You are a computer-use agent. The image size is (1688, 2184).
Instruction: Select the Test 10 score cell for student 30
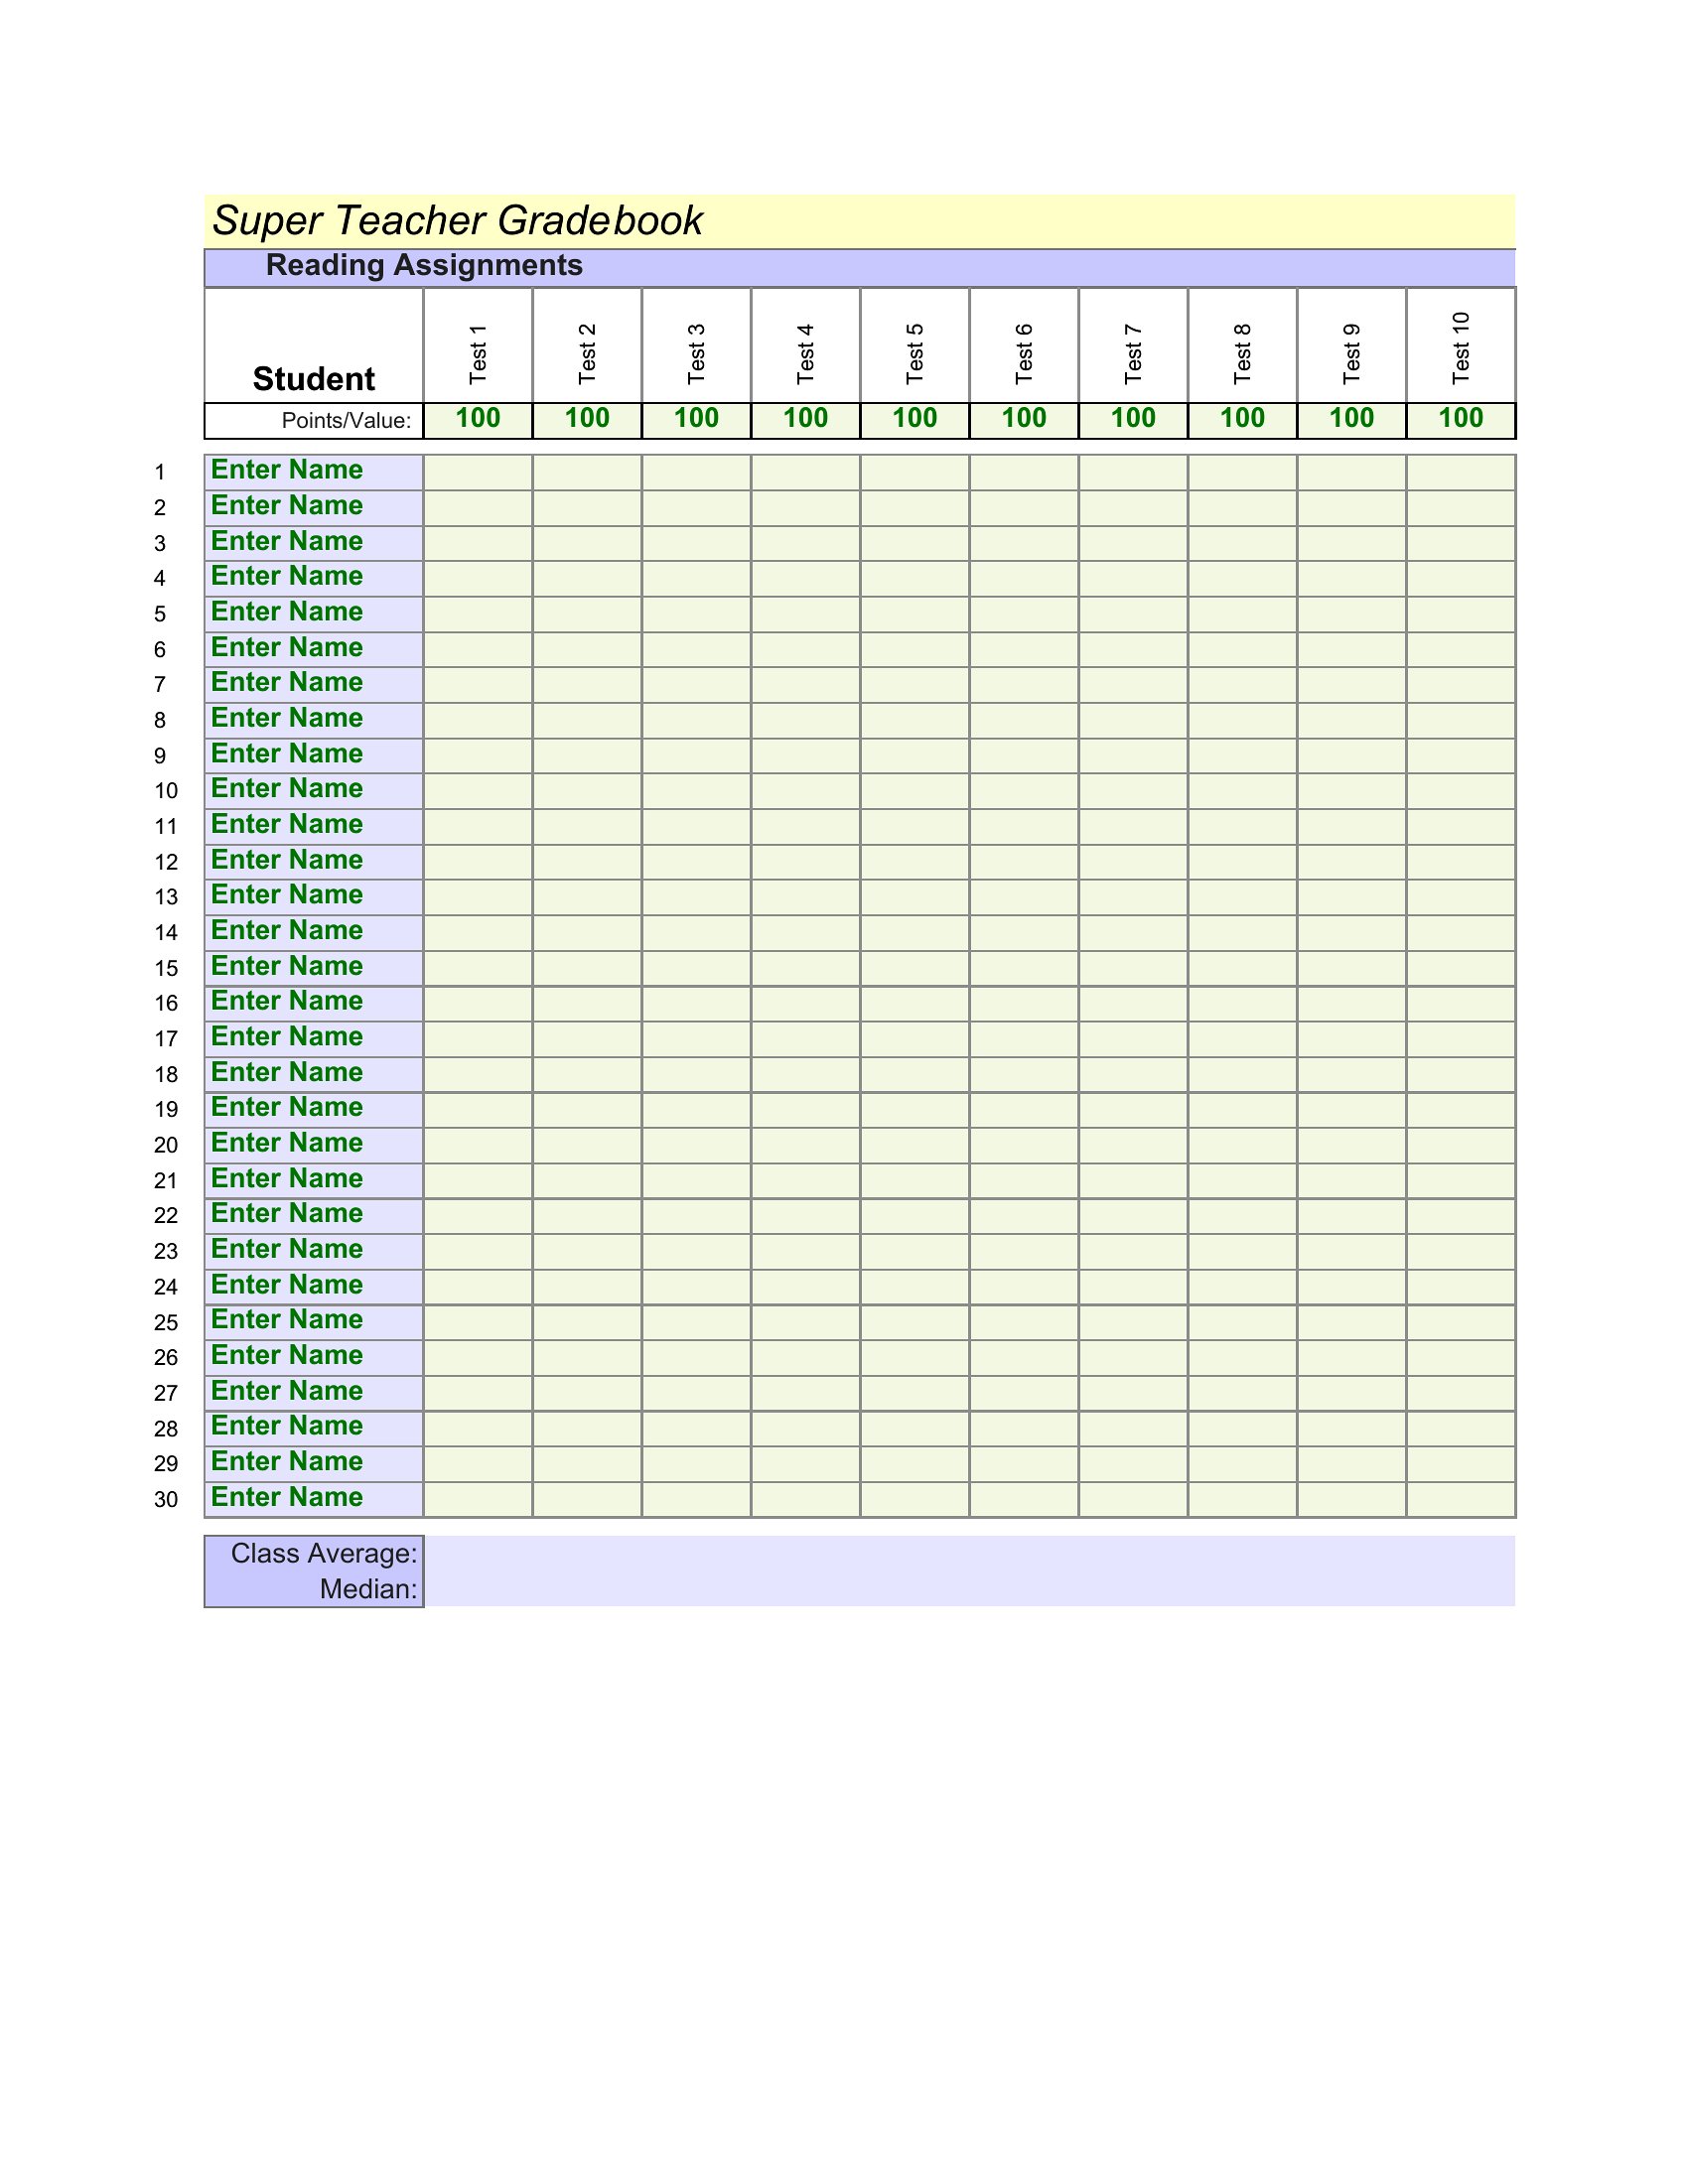pyautogui.click(x=1461, y=1499)
